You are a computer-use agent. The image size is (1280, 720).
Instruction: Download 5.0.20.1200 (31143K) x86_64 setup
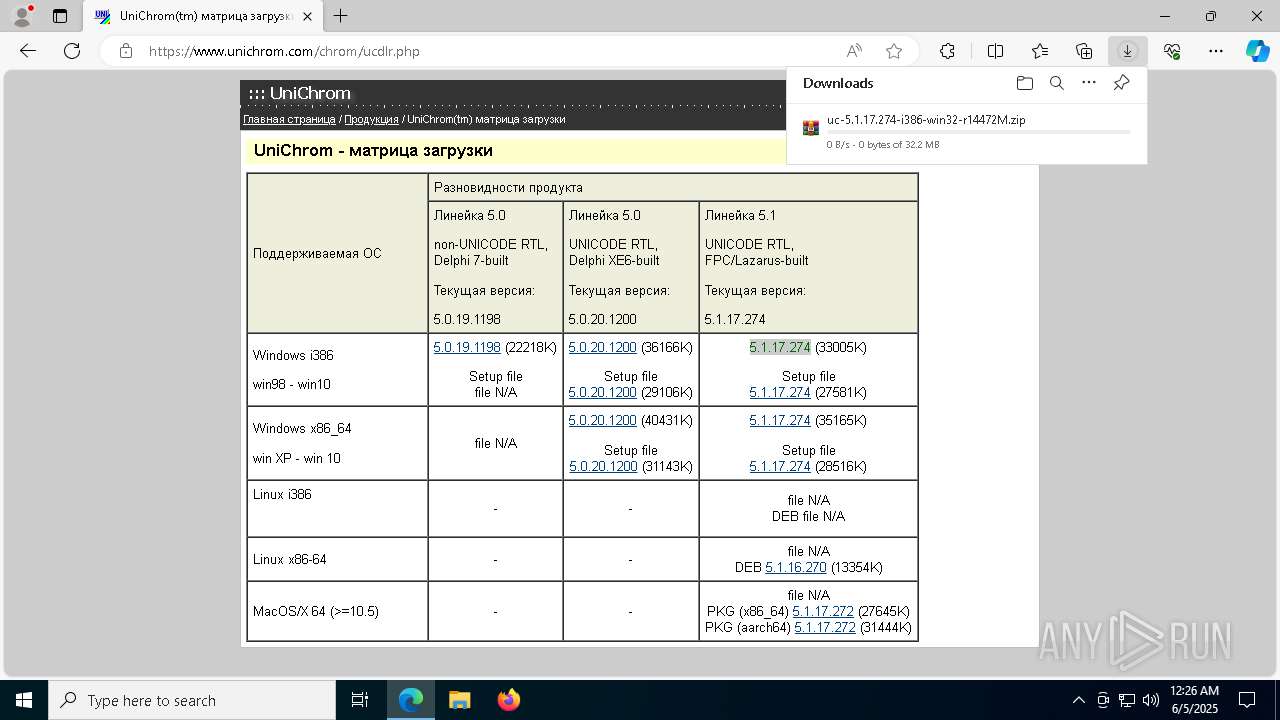coord(603,466)
